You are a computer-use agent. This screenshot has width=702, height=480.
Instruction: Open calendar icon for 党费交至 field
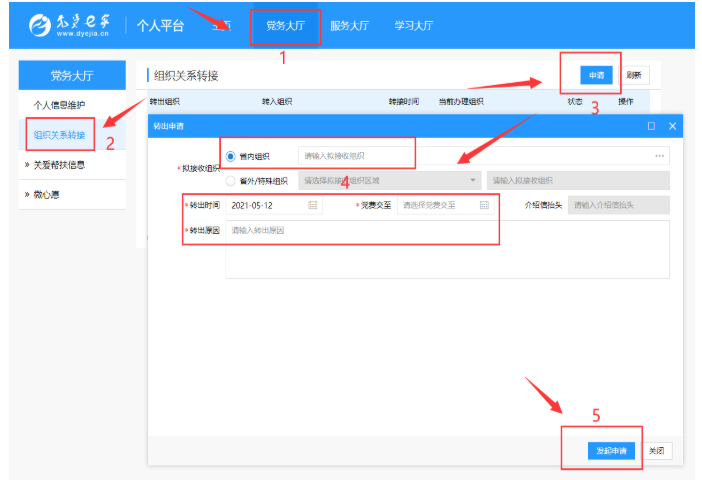[484, 205]
